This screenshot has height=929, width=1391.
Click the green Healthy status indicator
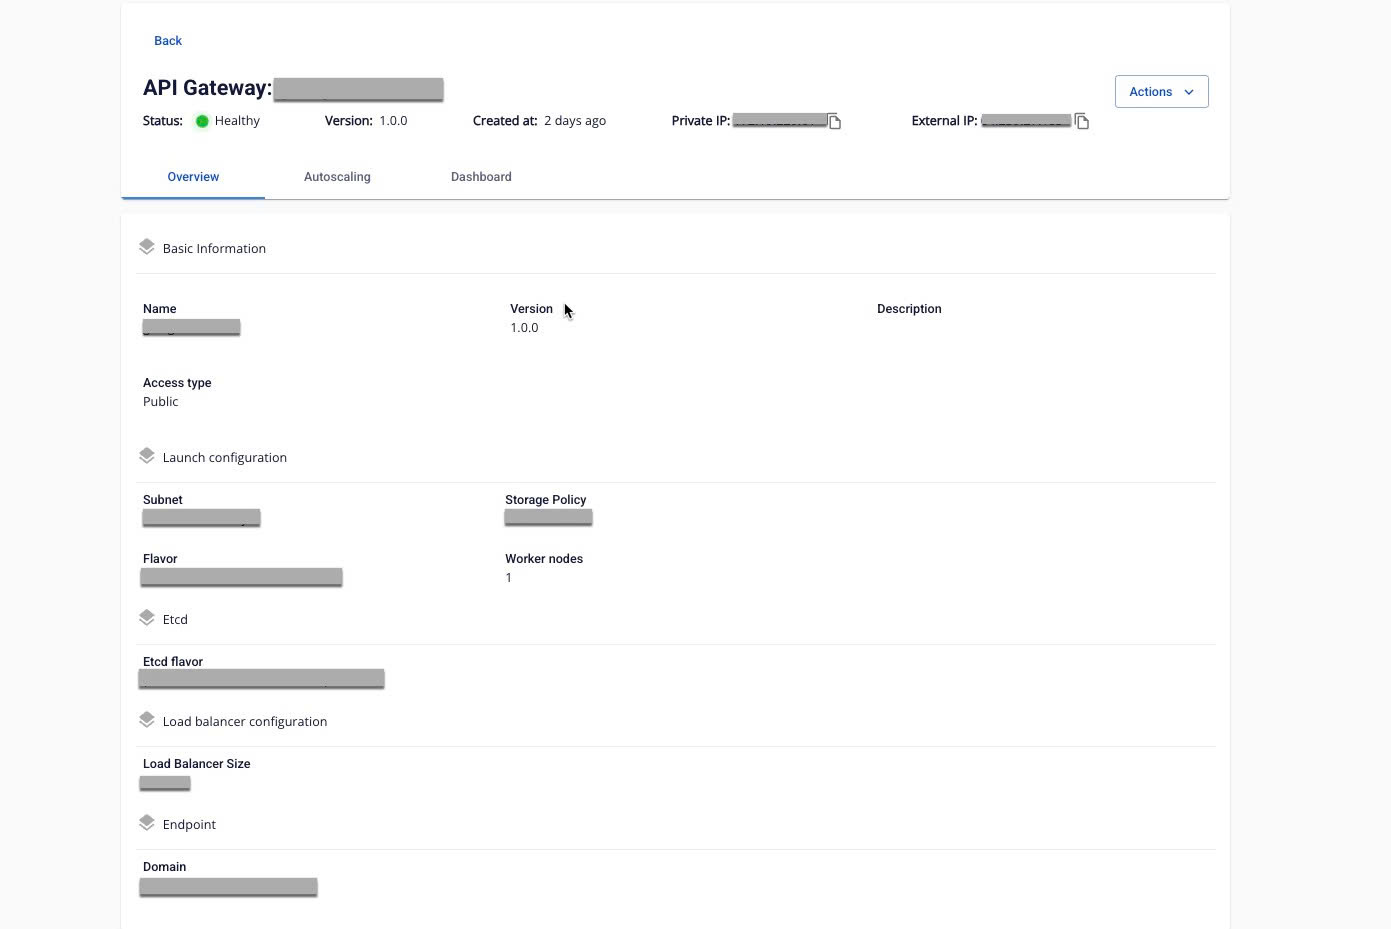pos(202,121)
